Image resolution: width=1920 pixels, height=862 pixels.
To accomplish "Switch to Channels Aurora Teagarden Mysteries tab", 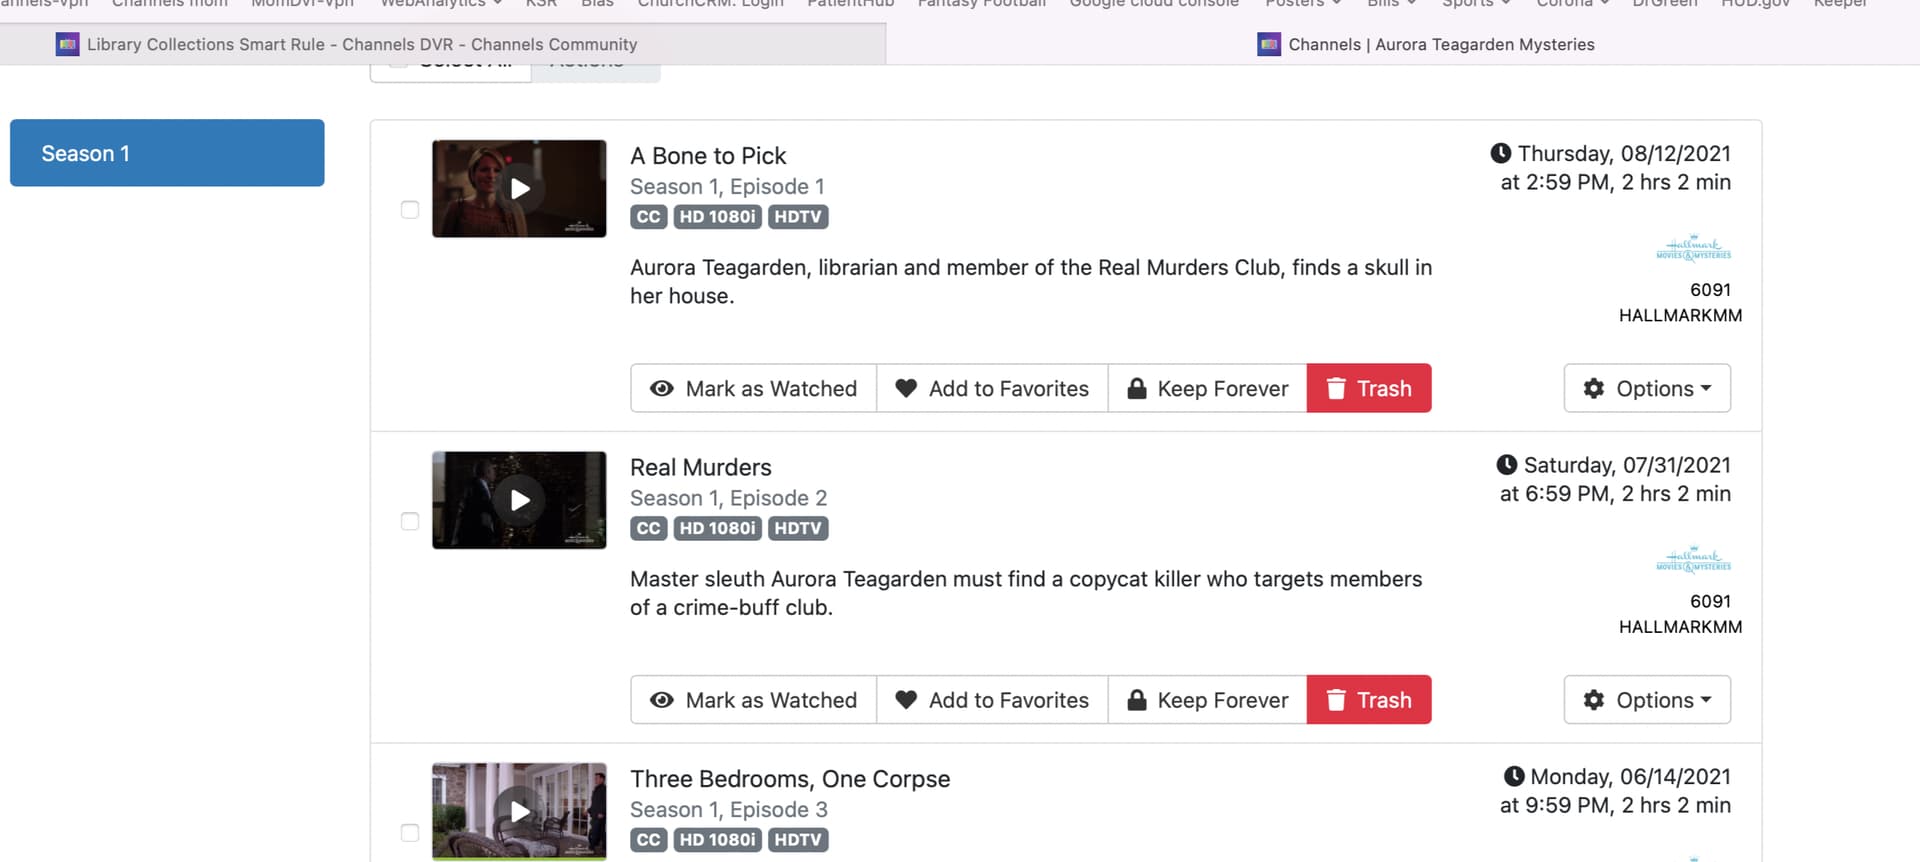I will [1440, 44].
